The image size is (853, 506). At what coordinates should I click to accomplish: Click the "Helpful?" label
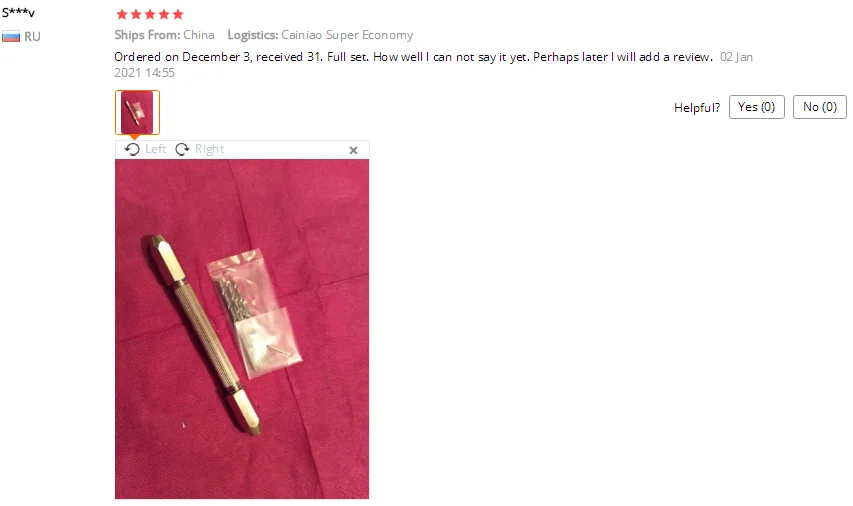coord(697,108)
